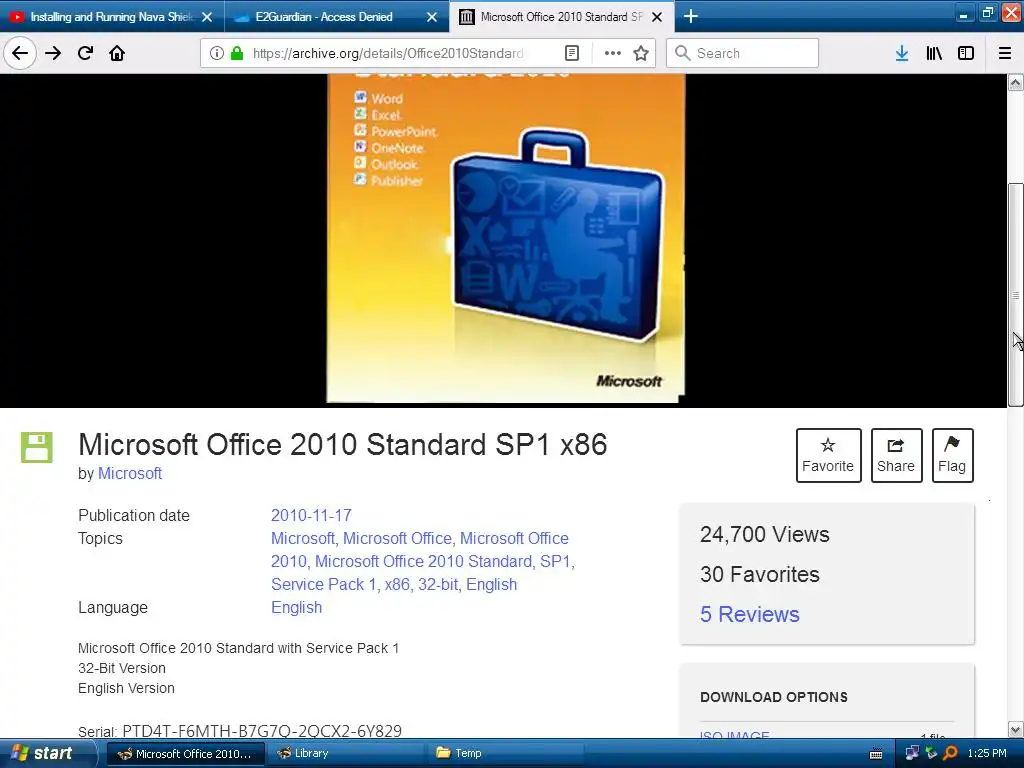Click the page scrollbar thumb
The image size is (1024, 768).
tap(1016, 295)
